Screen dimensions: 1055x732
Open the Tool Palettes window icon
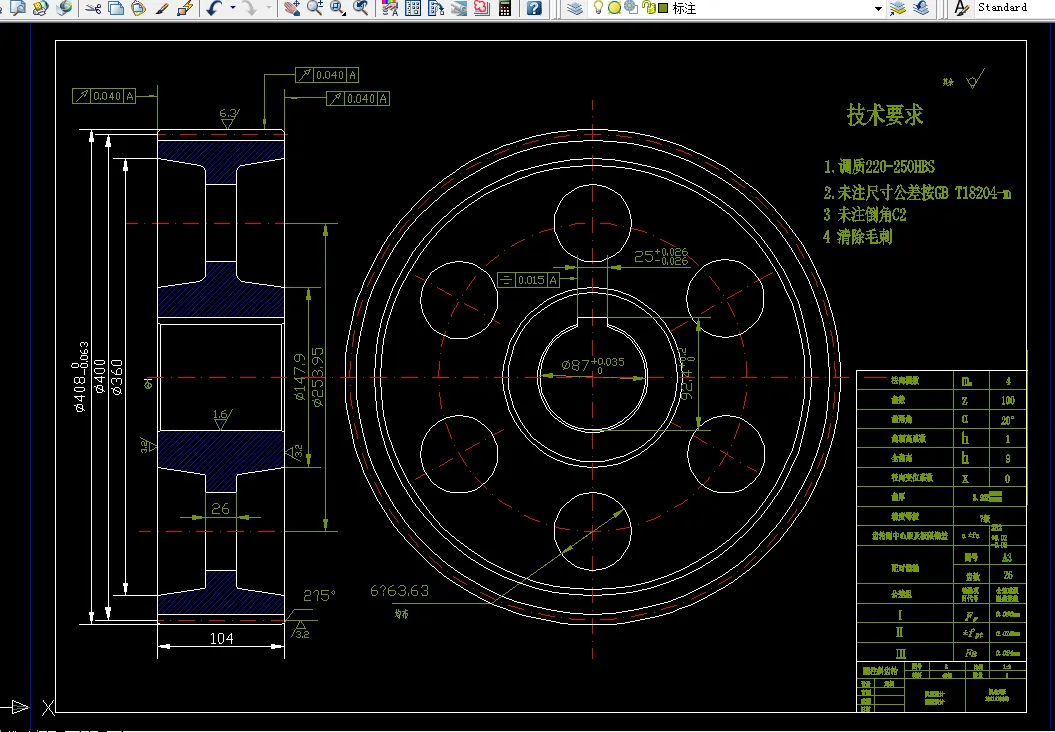(x=436, y=8)
